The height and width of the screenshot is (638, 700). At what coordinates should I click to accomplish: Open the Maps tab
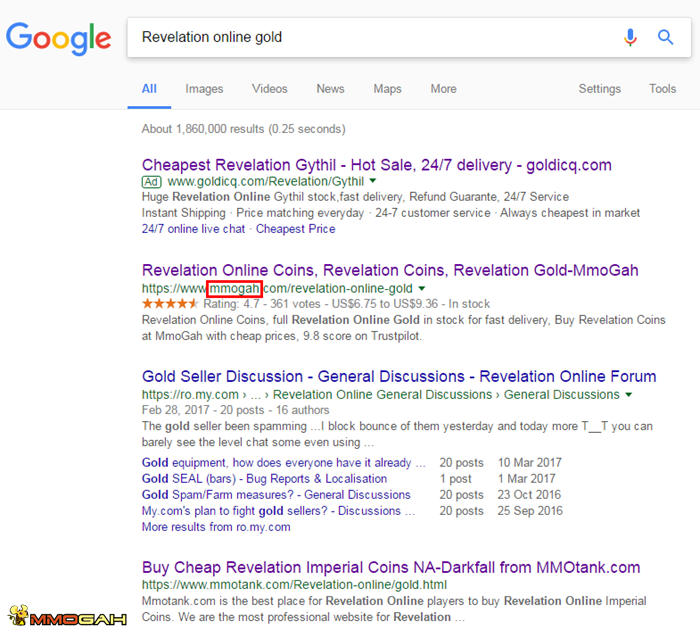388,89
